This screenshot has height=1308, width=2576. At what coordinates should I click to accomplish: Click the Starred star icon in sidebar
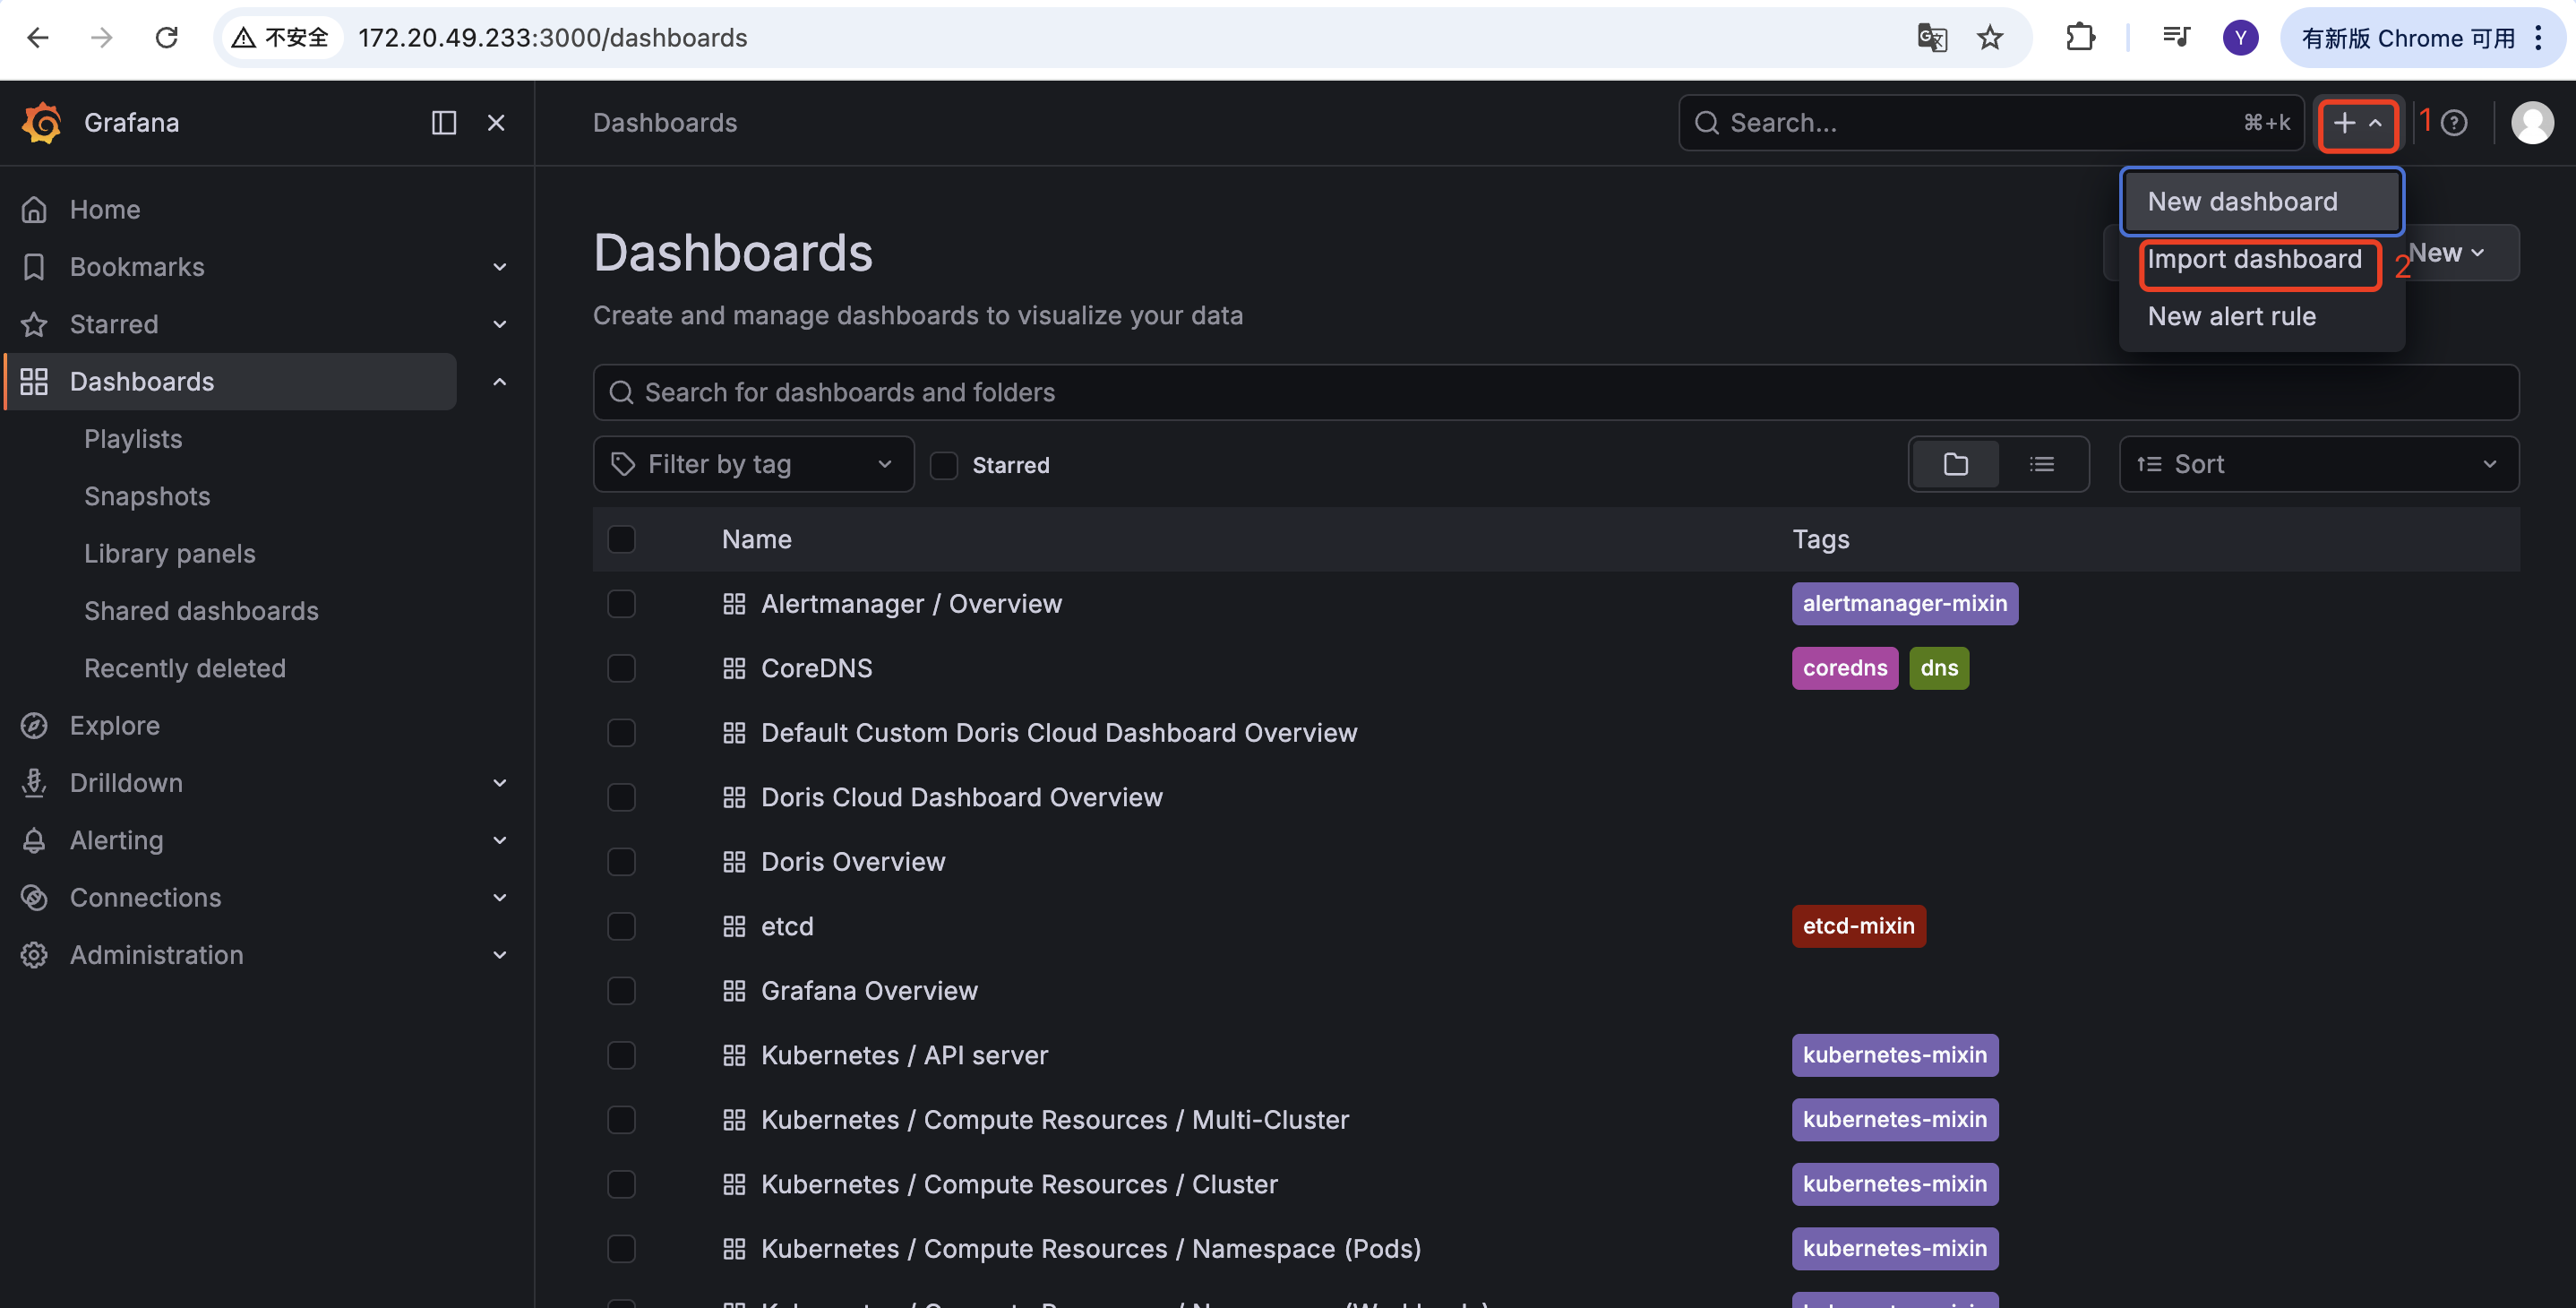(34, 324)
